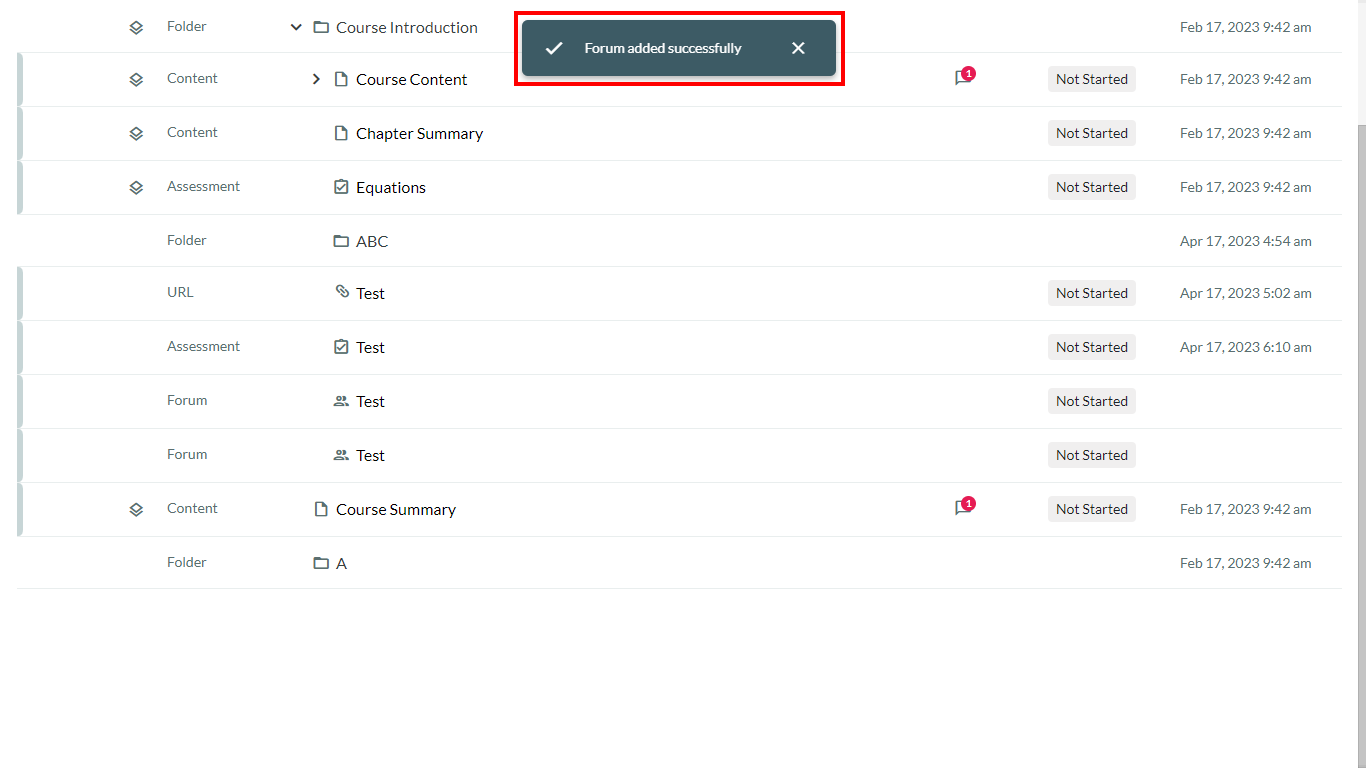Screen dimensions: 1366x768
Task: Open the Test assessment item
Action: pyautogui.click(x=370, y=347)
